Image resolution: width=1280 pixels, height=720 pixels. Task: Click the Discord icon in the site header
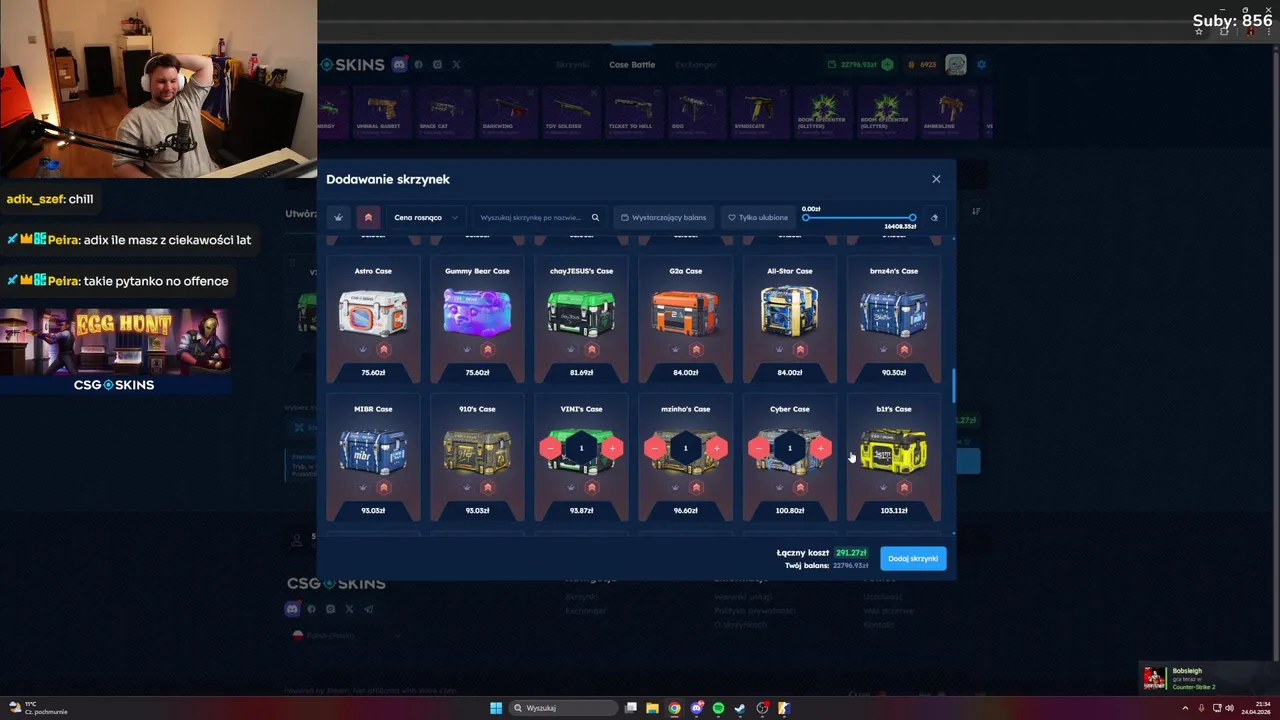pos(400,64)
